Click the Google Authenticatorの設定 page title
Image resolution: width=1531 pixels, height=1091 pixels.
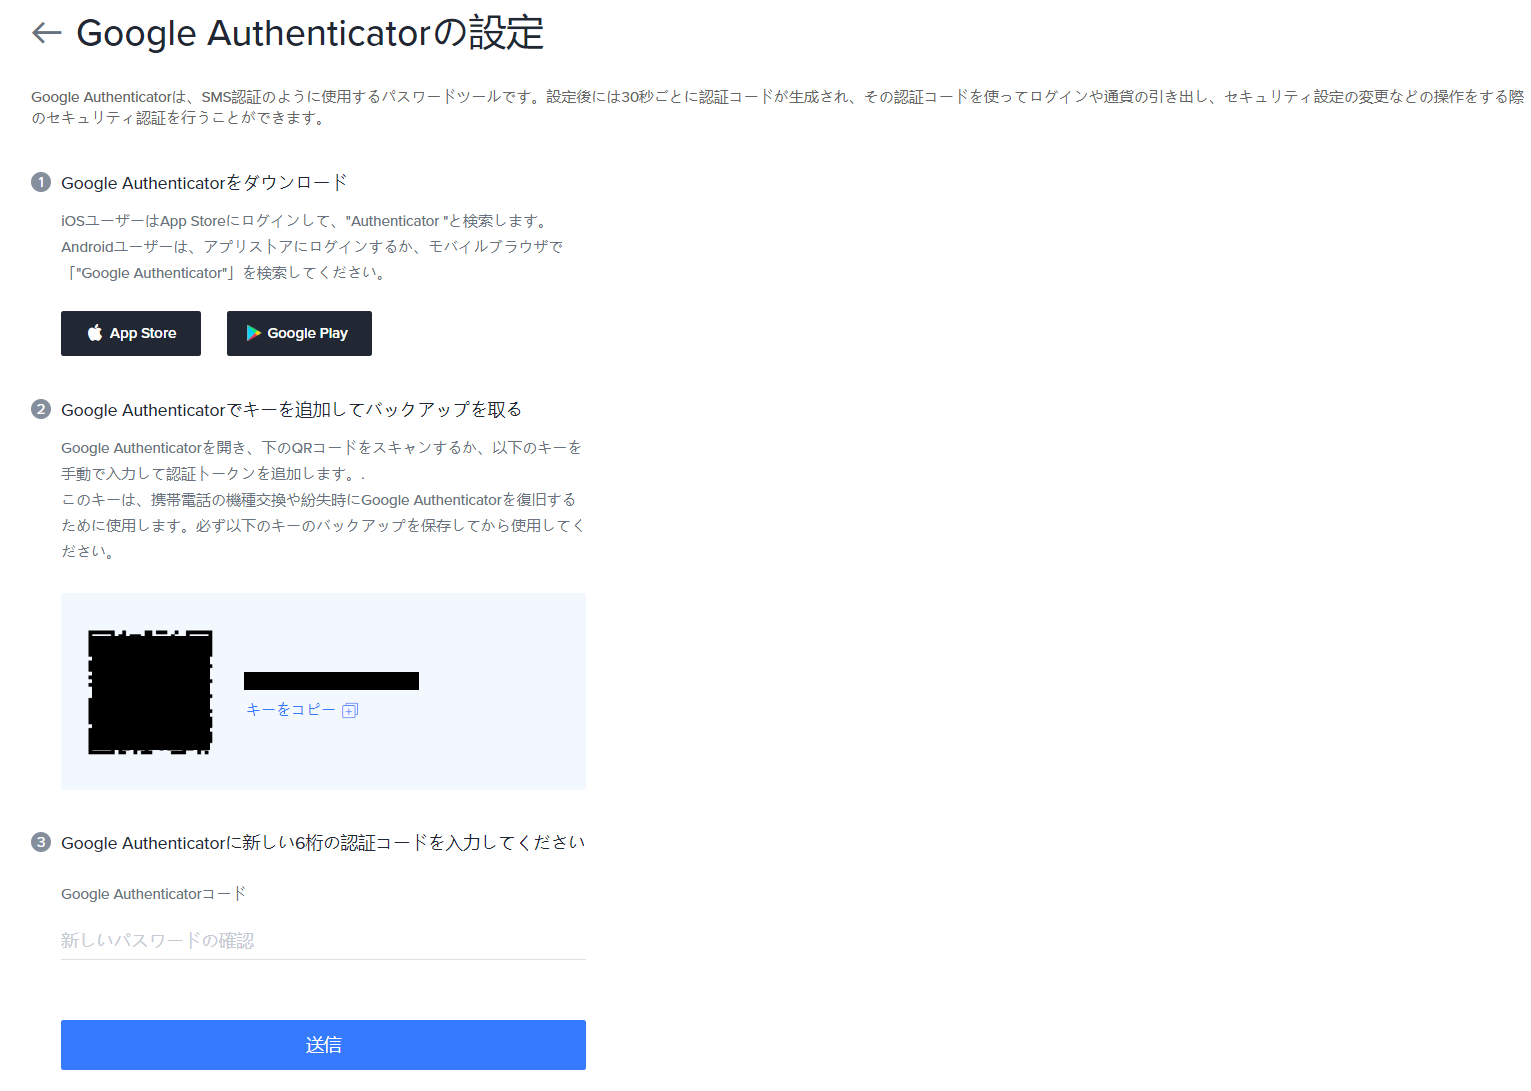point(310,33)
